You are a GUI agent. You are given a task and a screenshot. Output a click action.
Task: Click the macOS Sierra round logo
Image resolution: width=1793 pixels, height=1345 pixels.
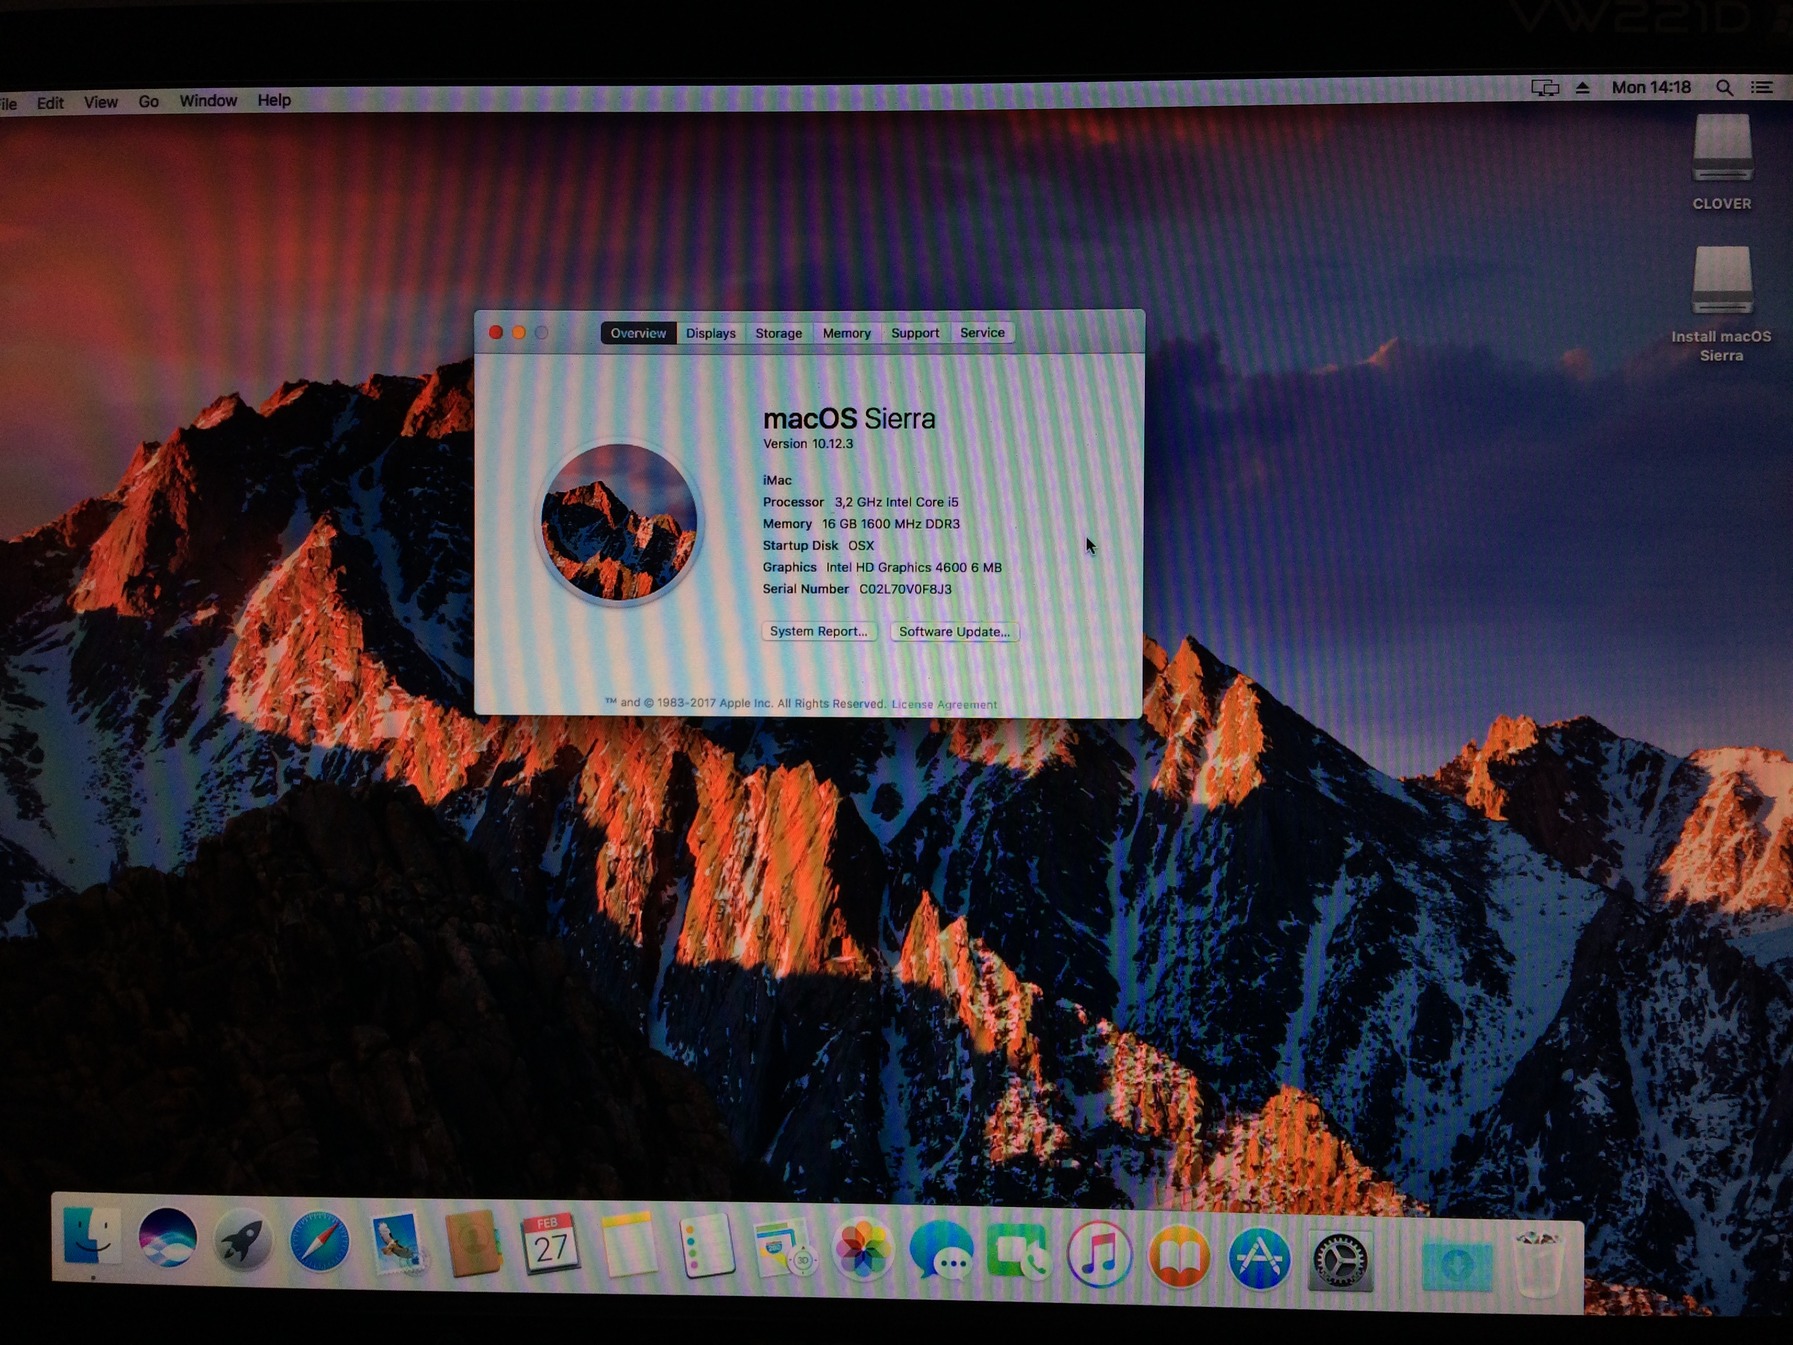click(619, 522)
